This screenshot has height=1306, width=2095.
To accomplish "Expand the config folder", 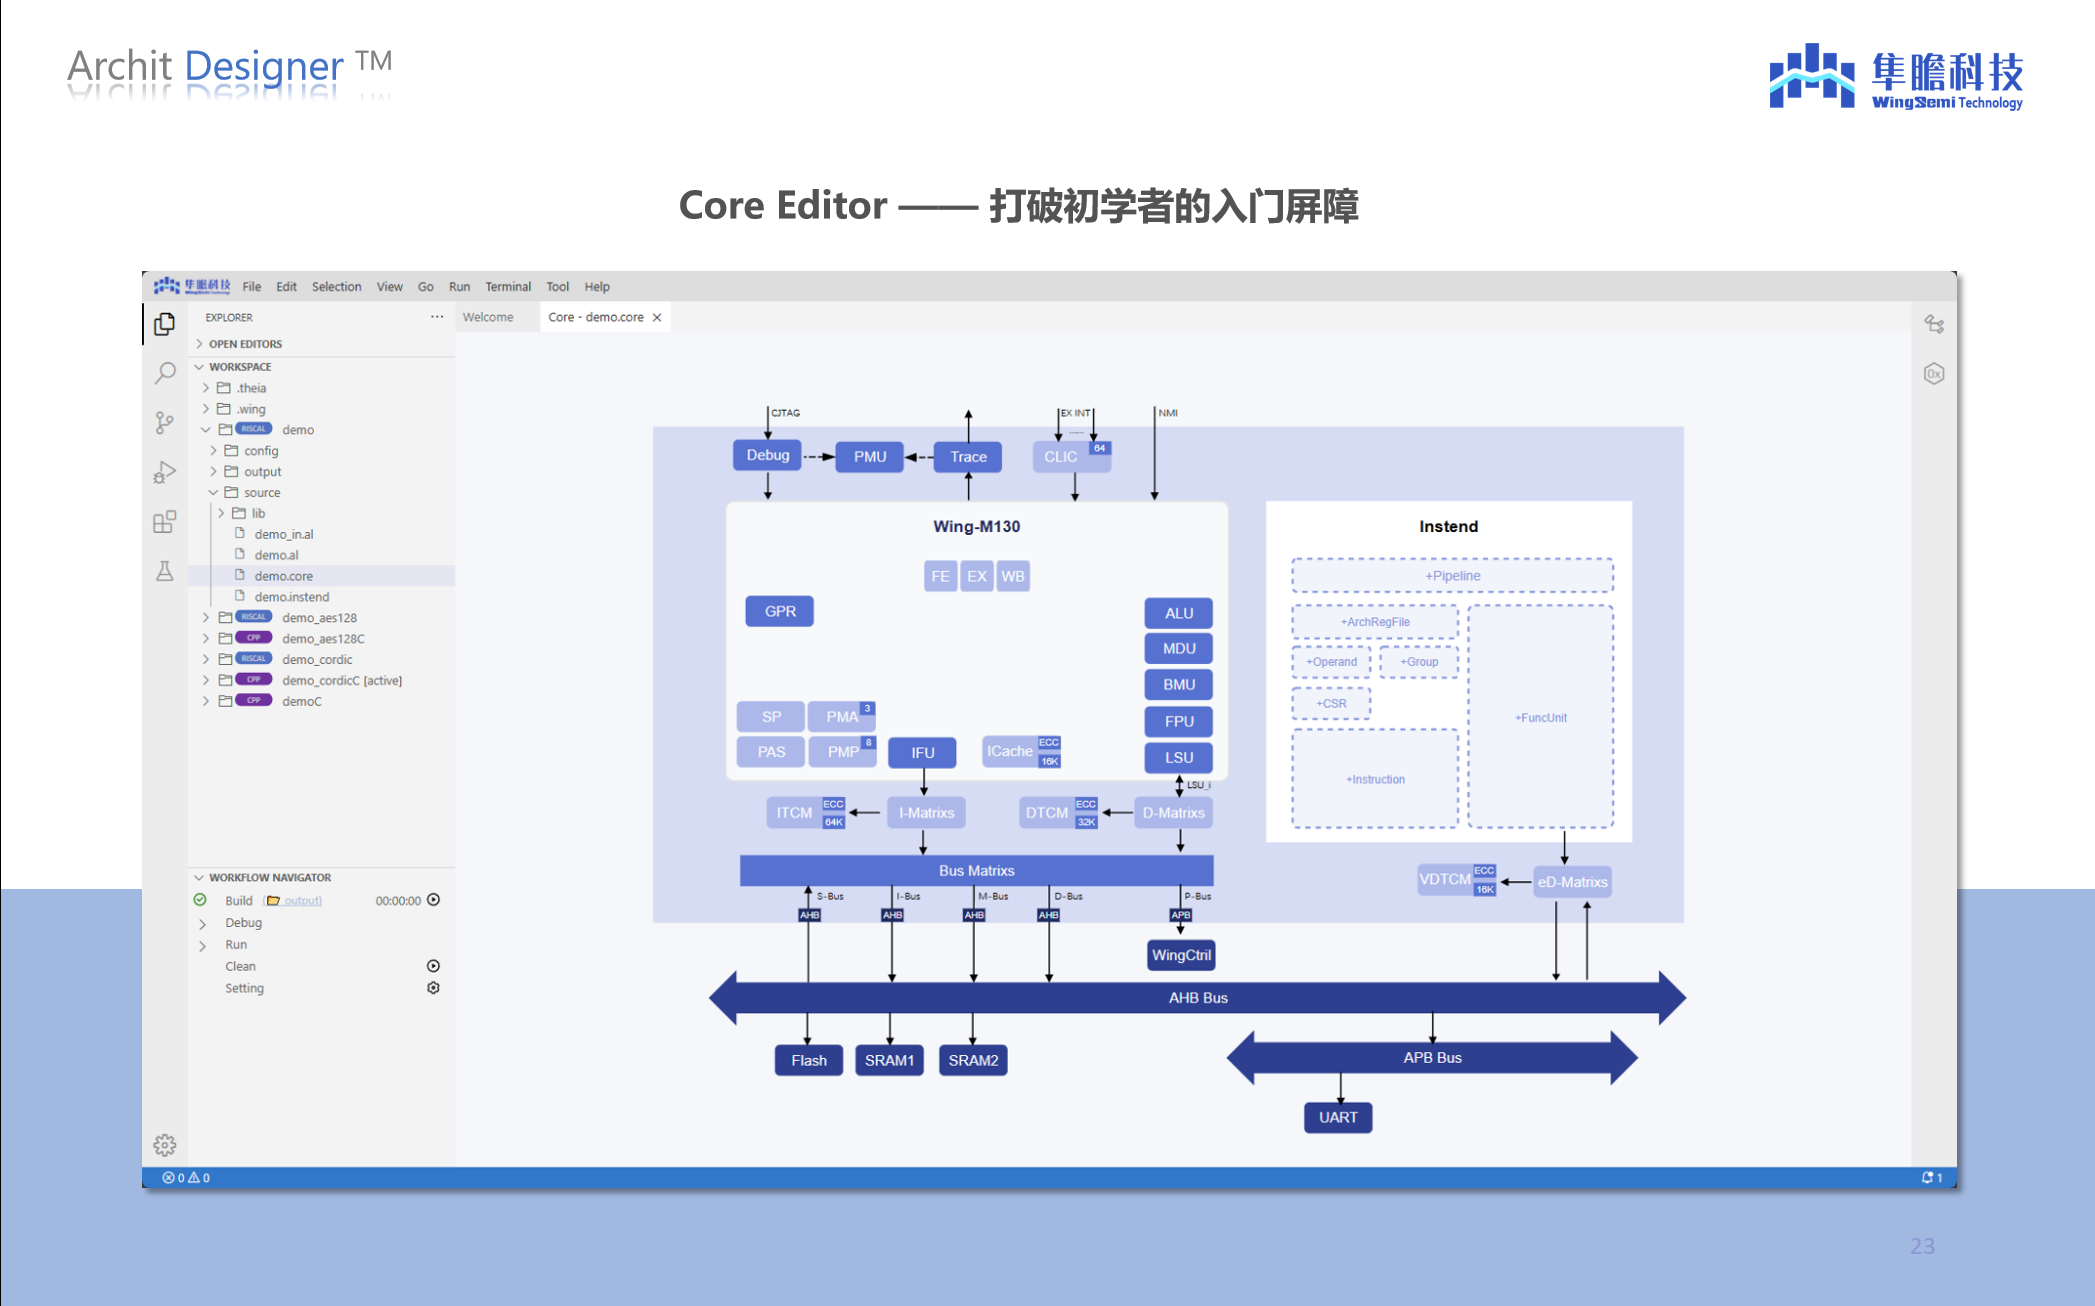I will [213, 451].
